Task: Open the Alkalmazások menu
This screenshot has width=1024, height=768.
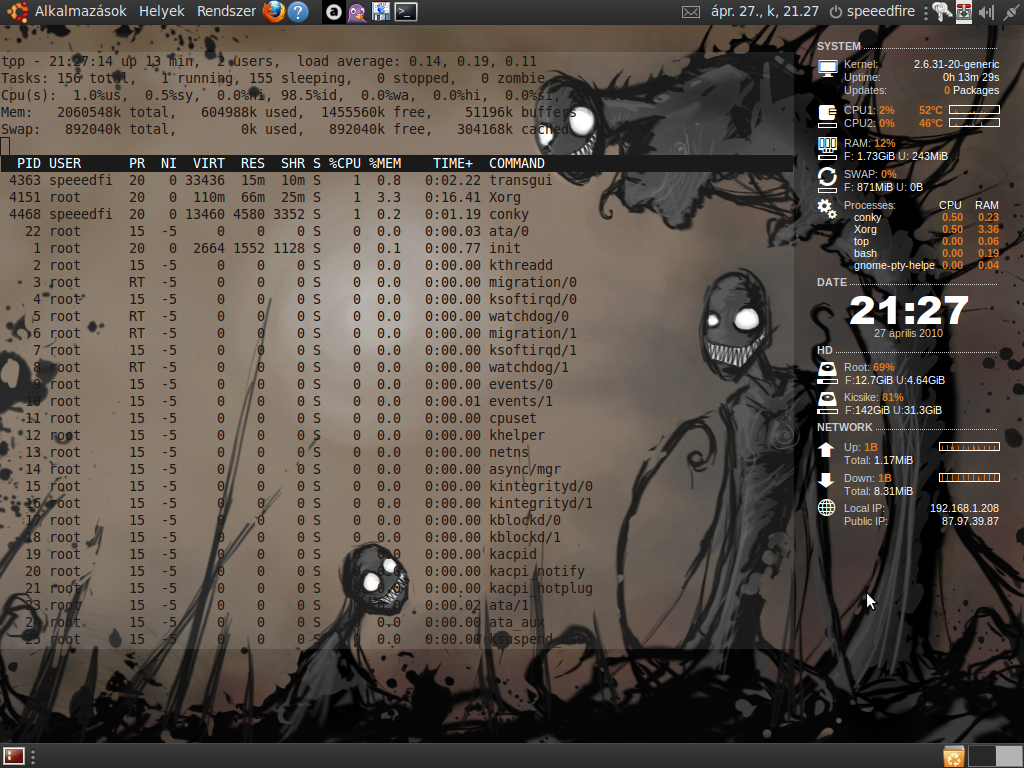Action: point(80,11)
